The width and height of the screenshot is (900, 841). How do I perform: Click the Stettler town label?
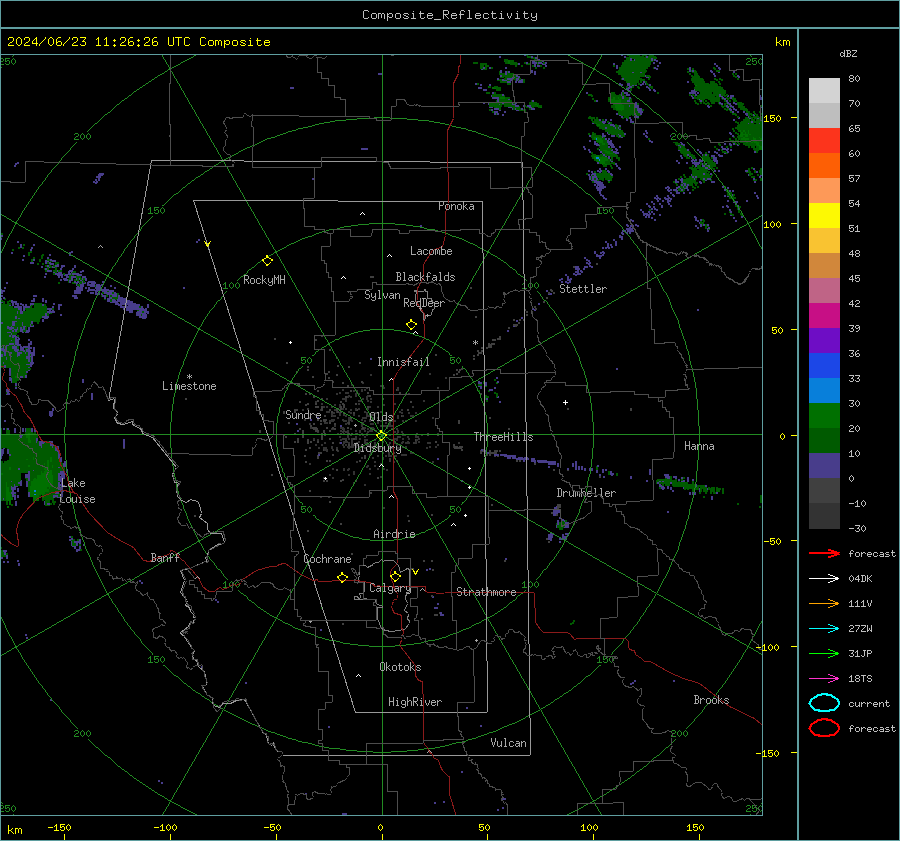583,289
